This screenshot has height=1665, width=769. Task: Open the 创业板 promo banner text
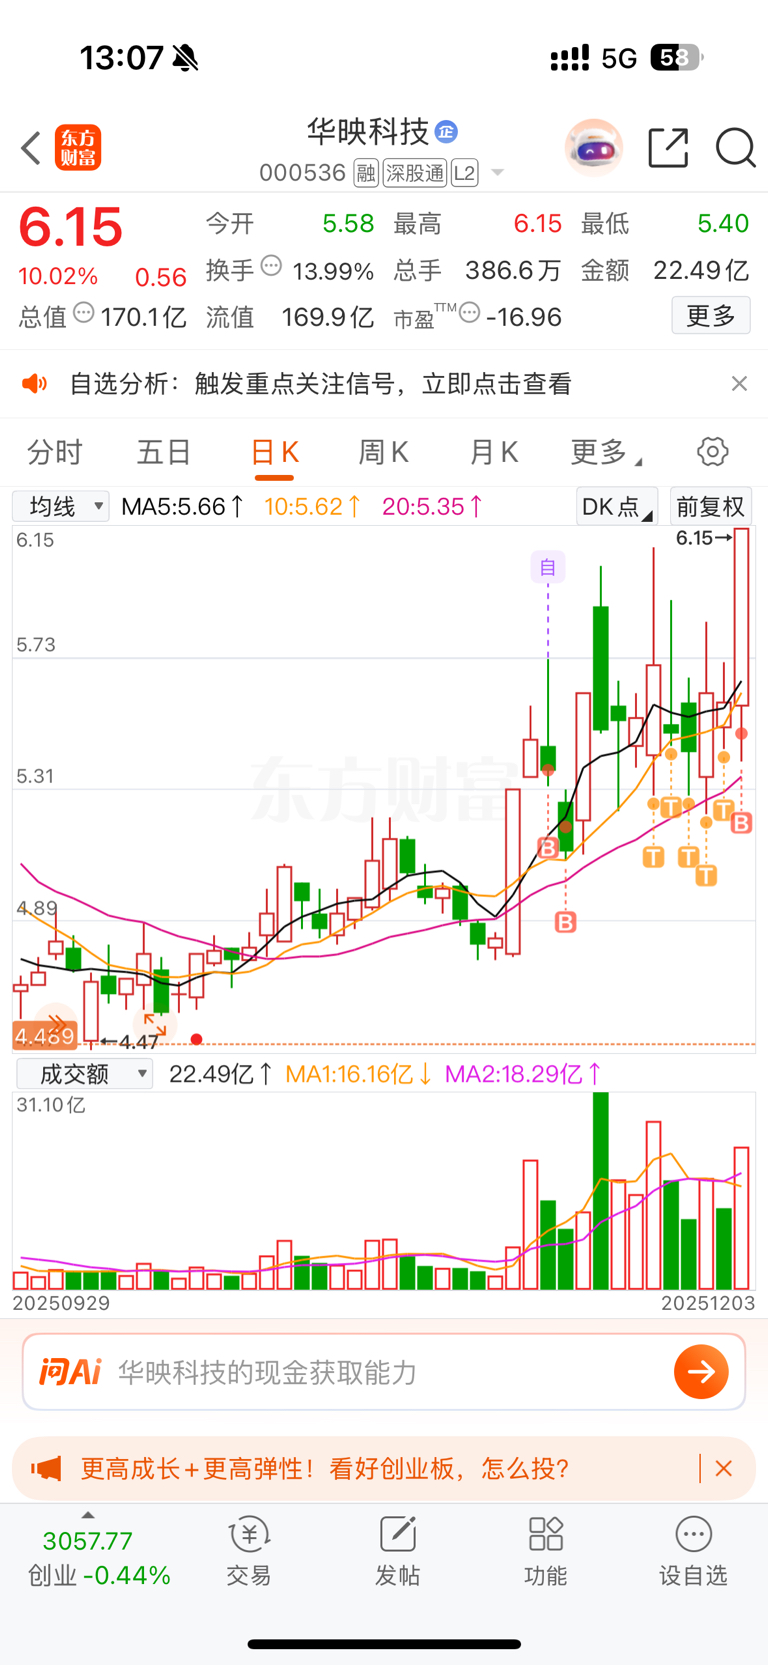point(325,1468)
